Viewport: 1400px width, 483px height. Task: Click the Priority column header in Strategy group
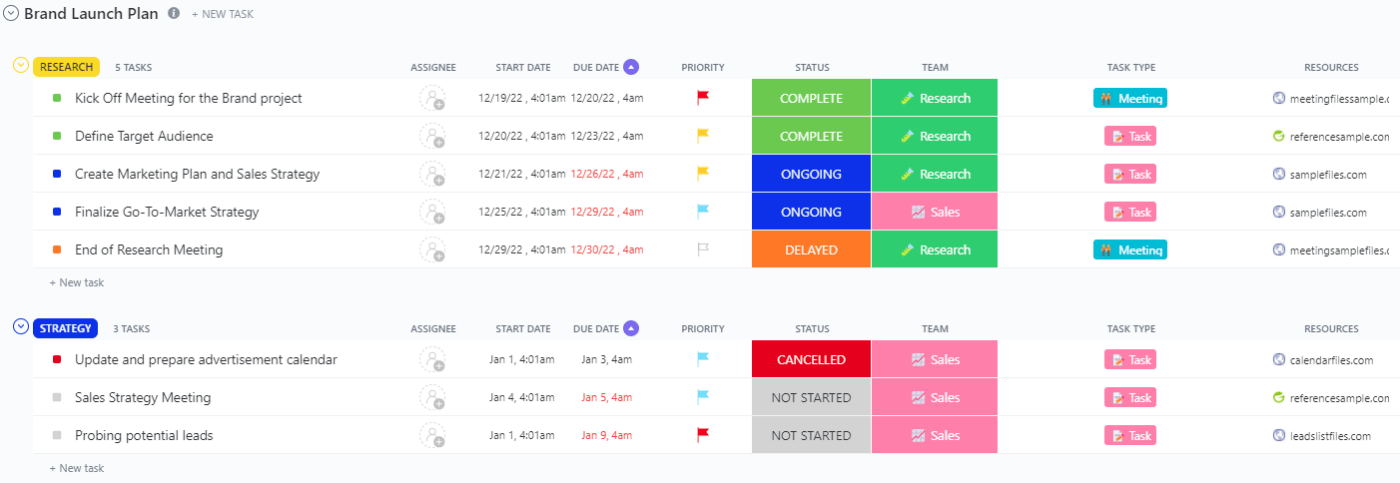tap(702, 329)
